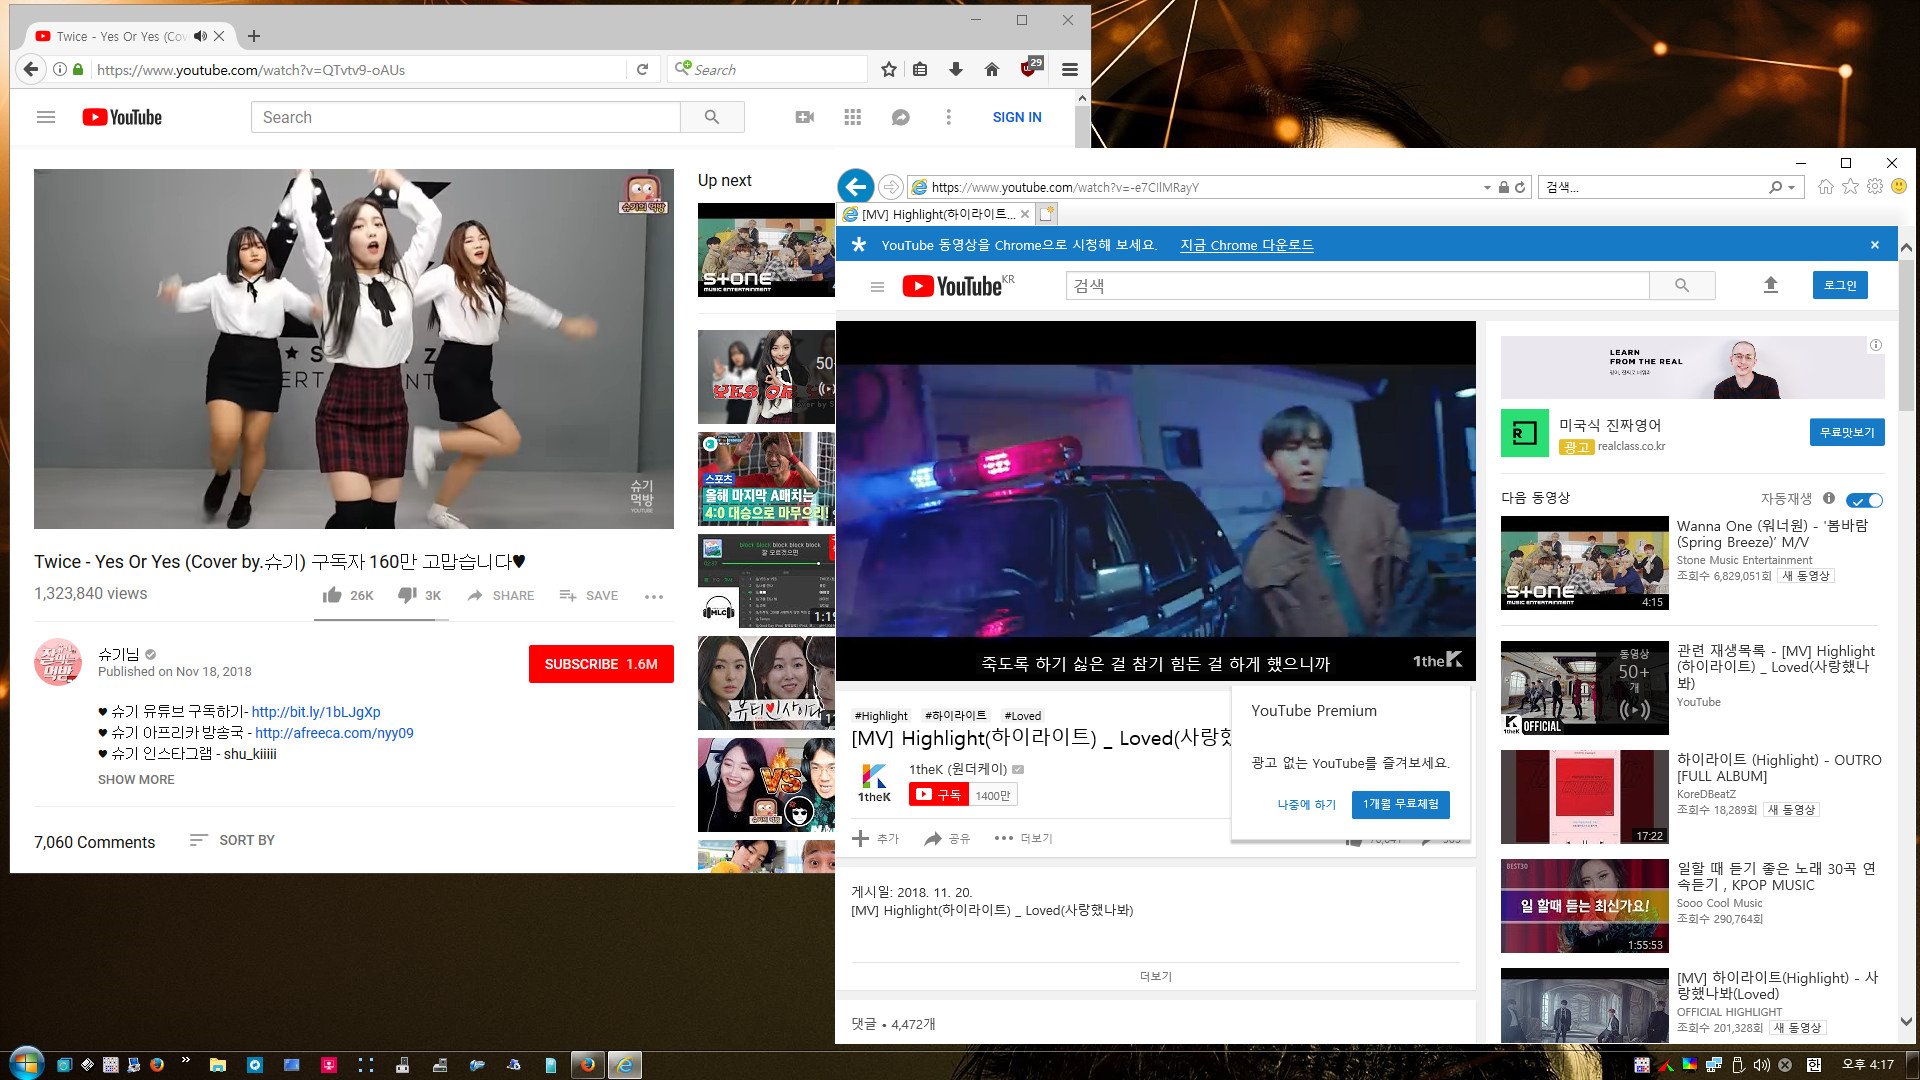Subscribe to 1theK with red 구독 button
The image size is (1920, 1080).
(939, 795)
